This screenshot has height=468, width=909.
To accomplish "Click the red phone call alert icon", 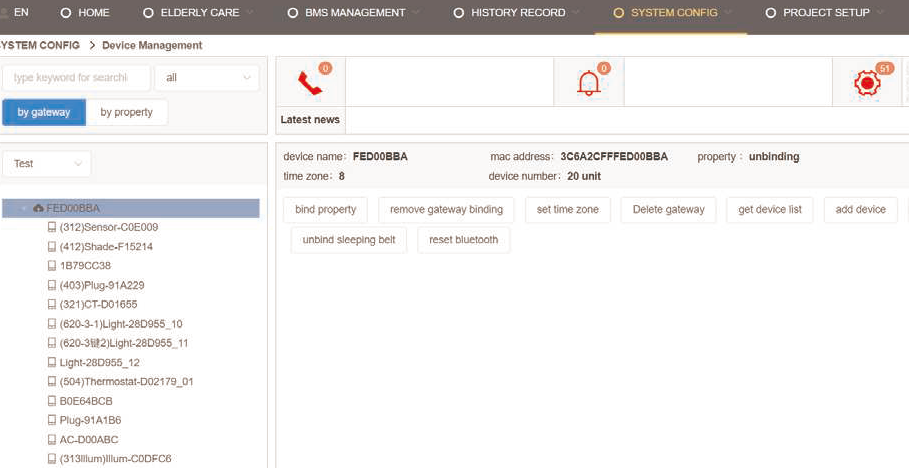I will tap(310, 83).
